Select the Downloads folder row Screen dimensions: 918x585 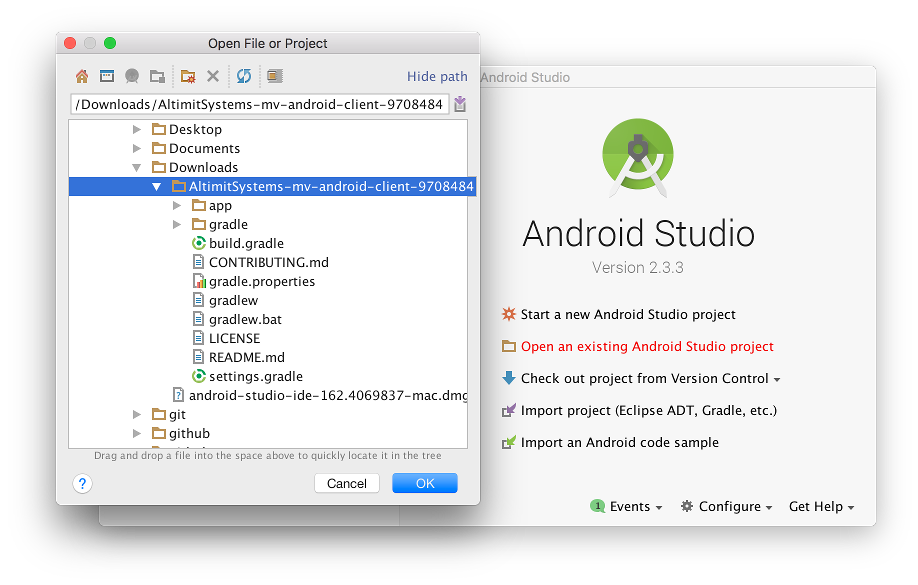268,167
